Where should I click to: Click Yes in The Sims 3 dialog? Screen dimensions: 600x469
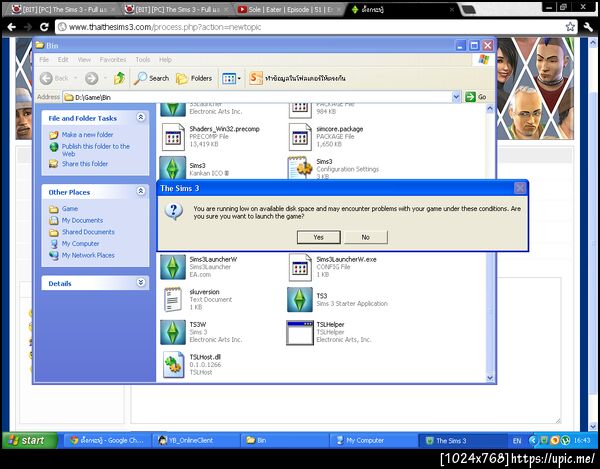318,237
